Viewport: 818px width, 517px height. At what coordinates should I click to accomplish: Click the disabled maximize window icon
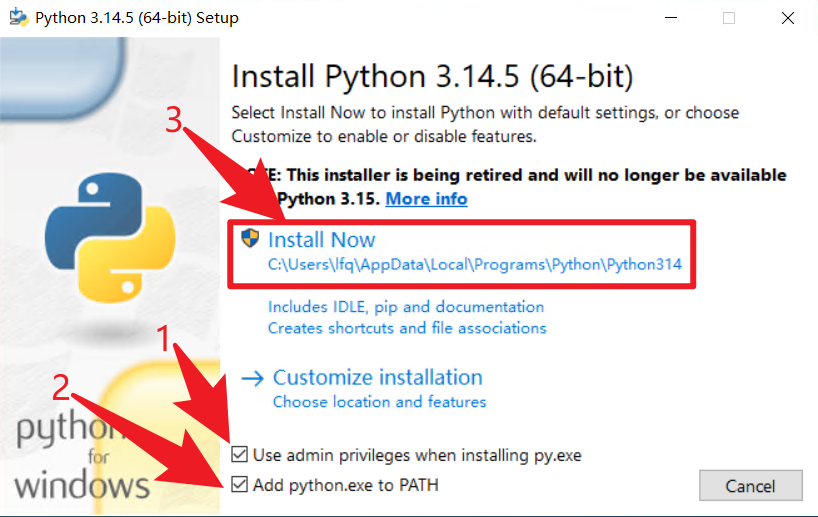[x=729, y=18]
